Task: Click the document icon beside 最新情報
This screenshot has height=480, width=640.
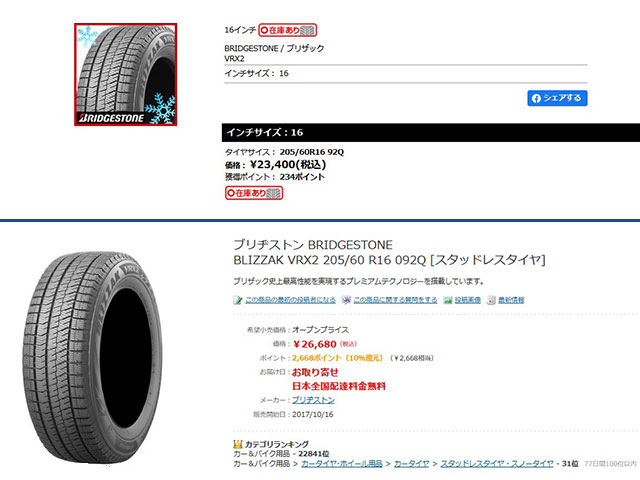Action: 491,300
